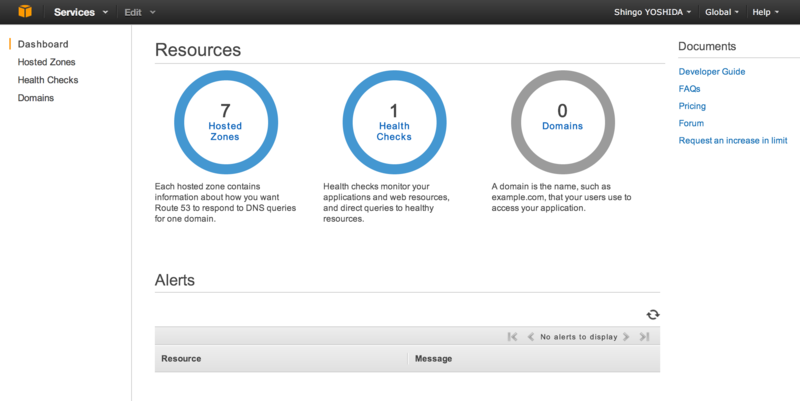The image size is (800, 401).
Task: Click the Documents heading
Action: [707, 46]
